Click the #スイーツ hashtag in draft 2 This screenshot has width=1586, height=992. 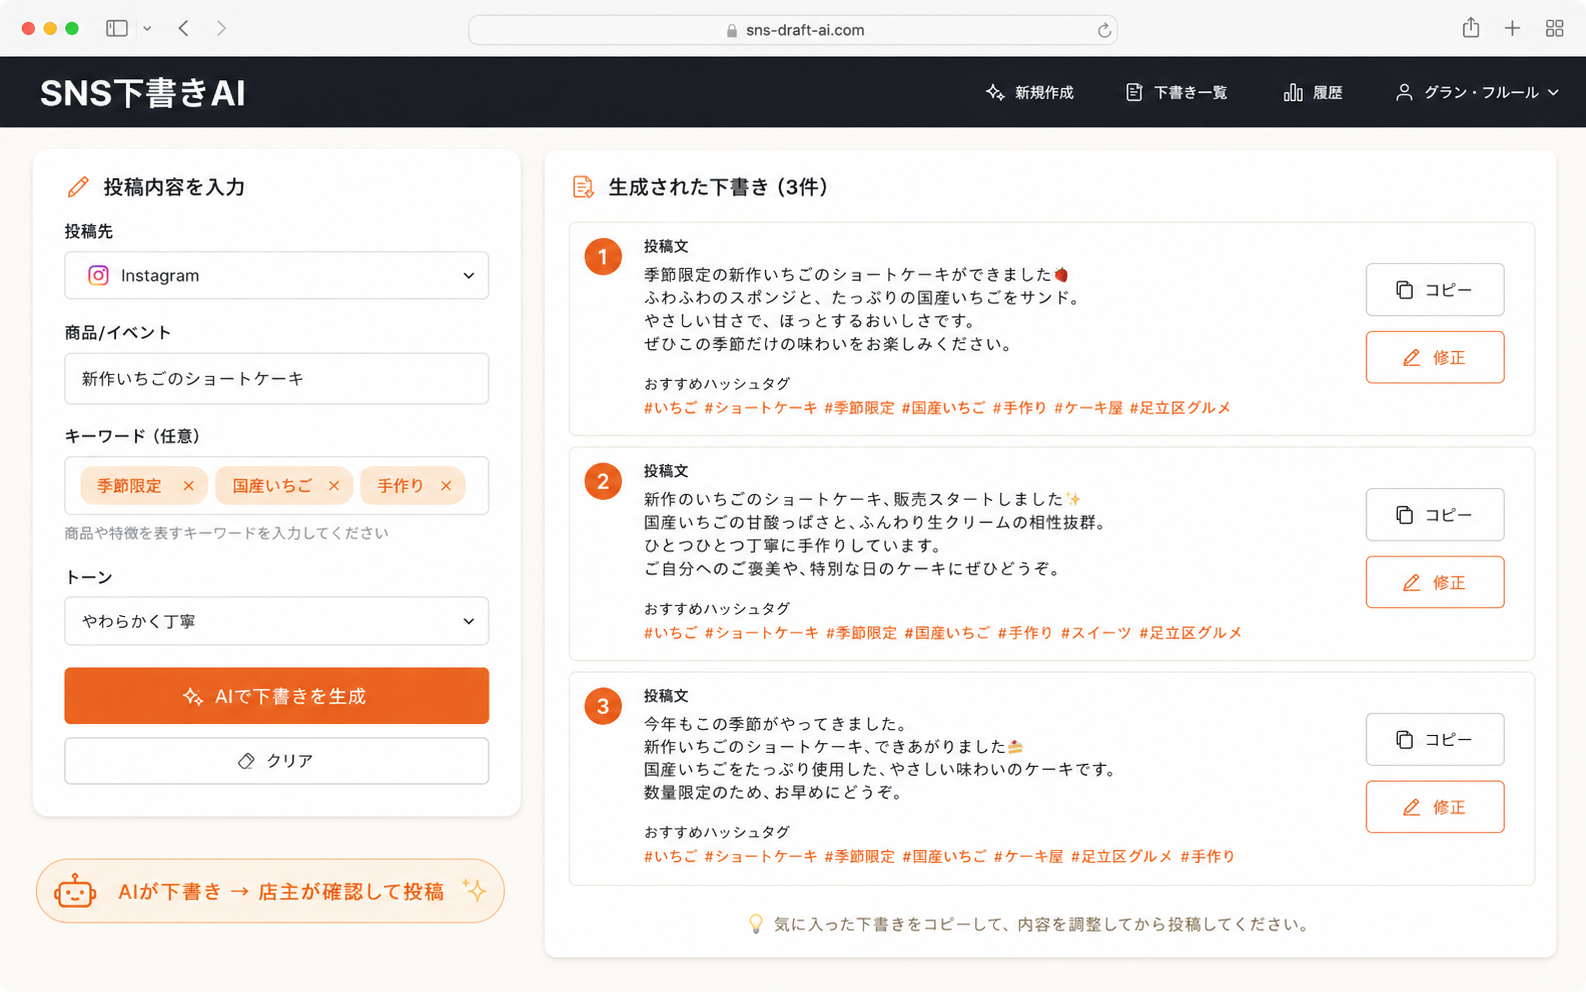pos(1096,633)
